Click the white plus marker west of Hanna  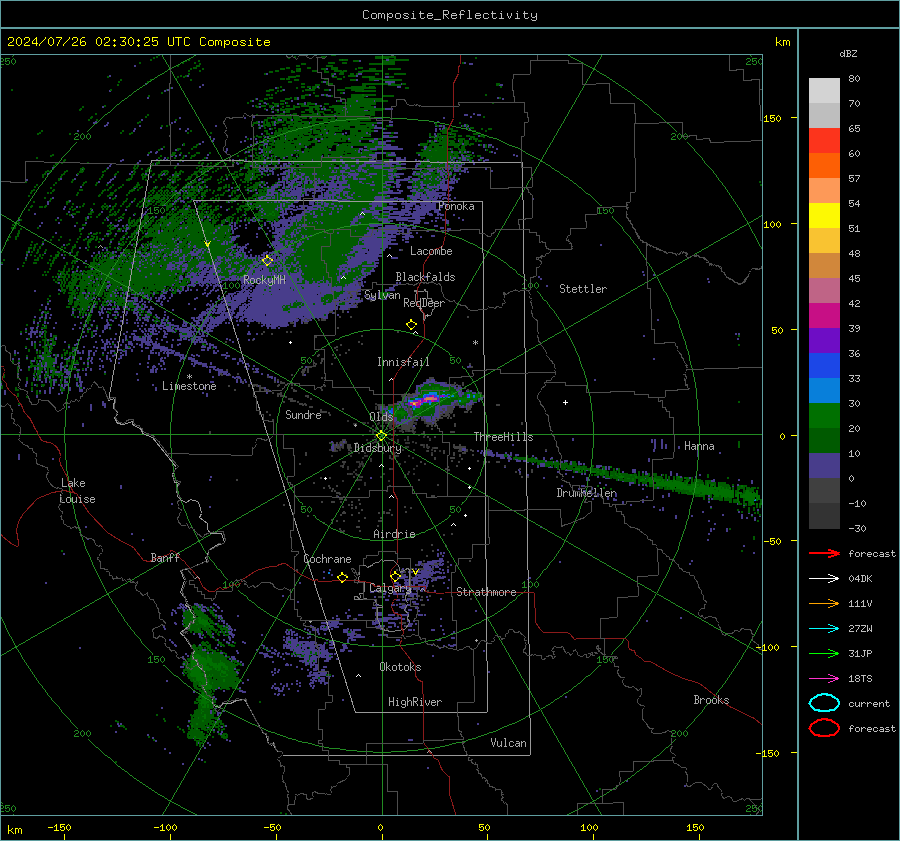565,402
